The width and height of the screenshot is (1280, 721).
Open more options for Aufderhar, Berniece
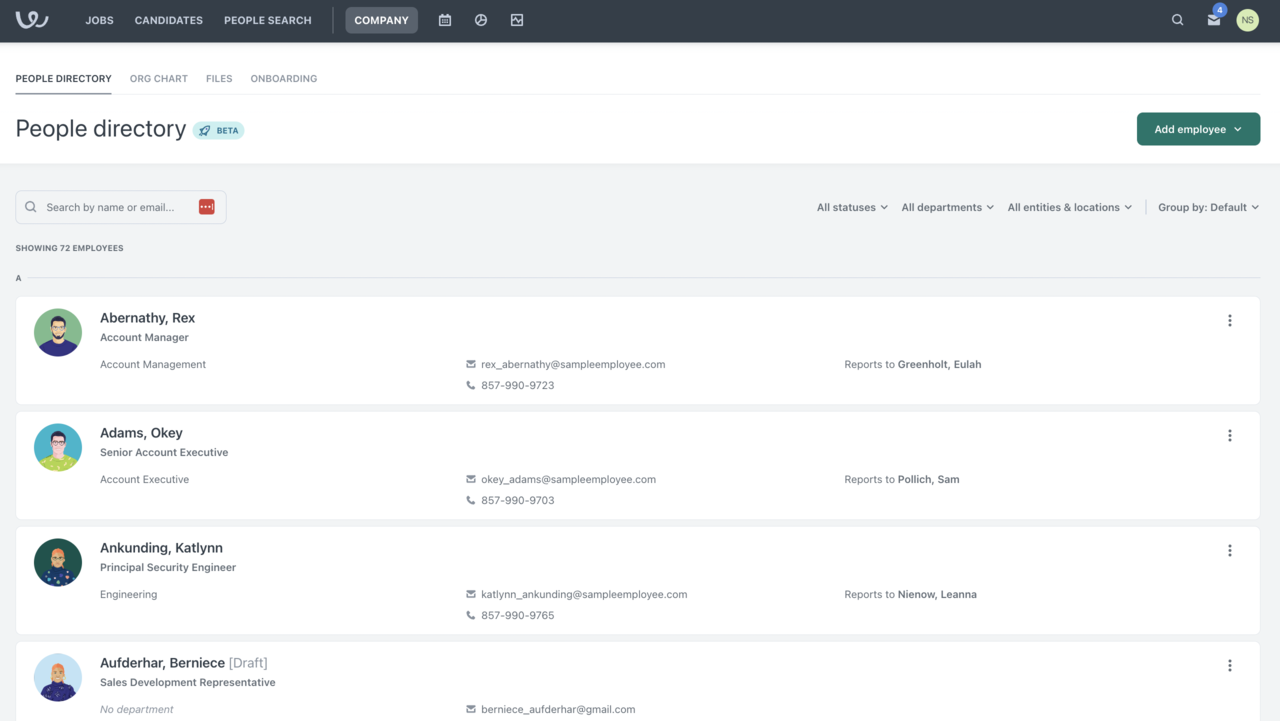[1230, 666]
